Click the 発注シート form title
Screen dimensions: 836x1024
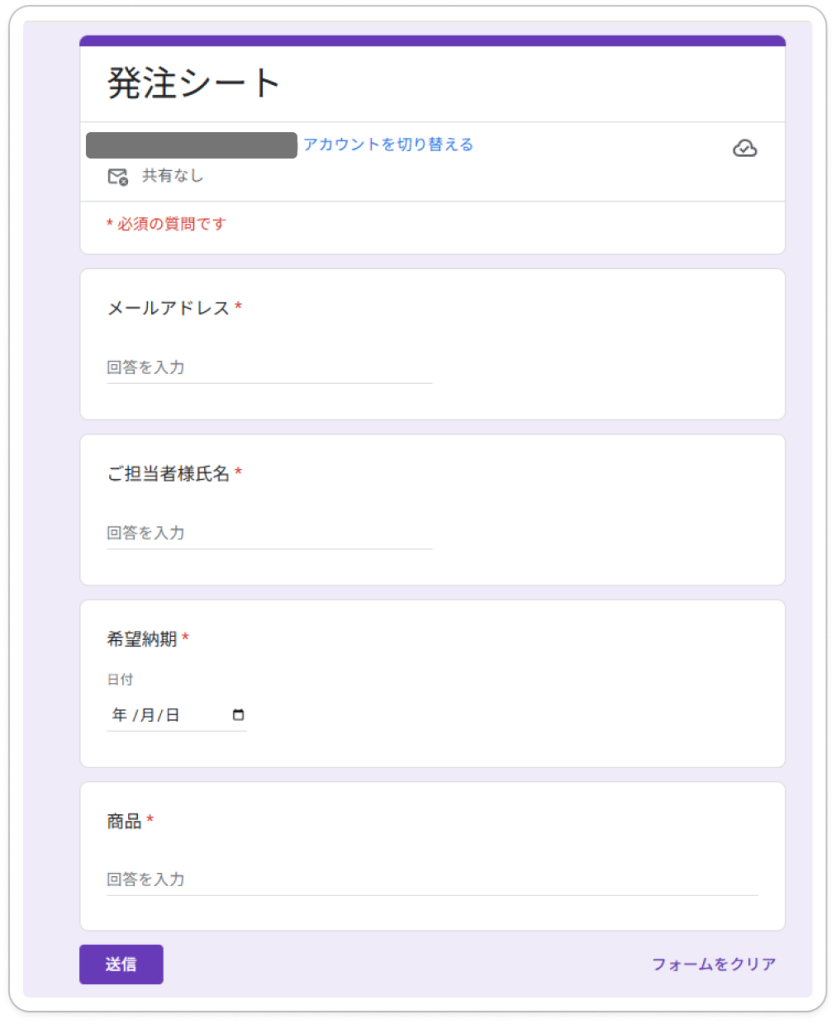pyautogui.click(x=193, y=83)
